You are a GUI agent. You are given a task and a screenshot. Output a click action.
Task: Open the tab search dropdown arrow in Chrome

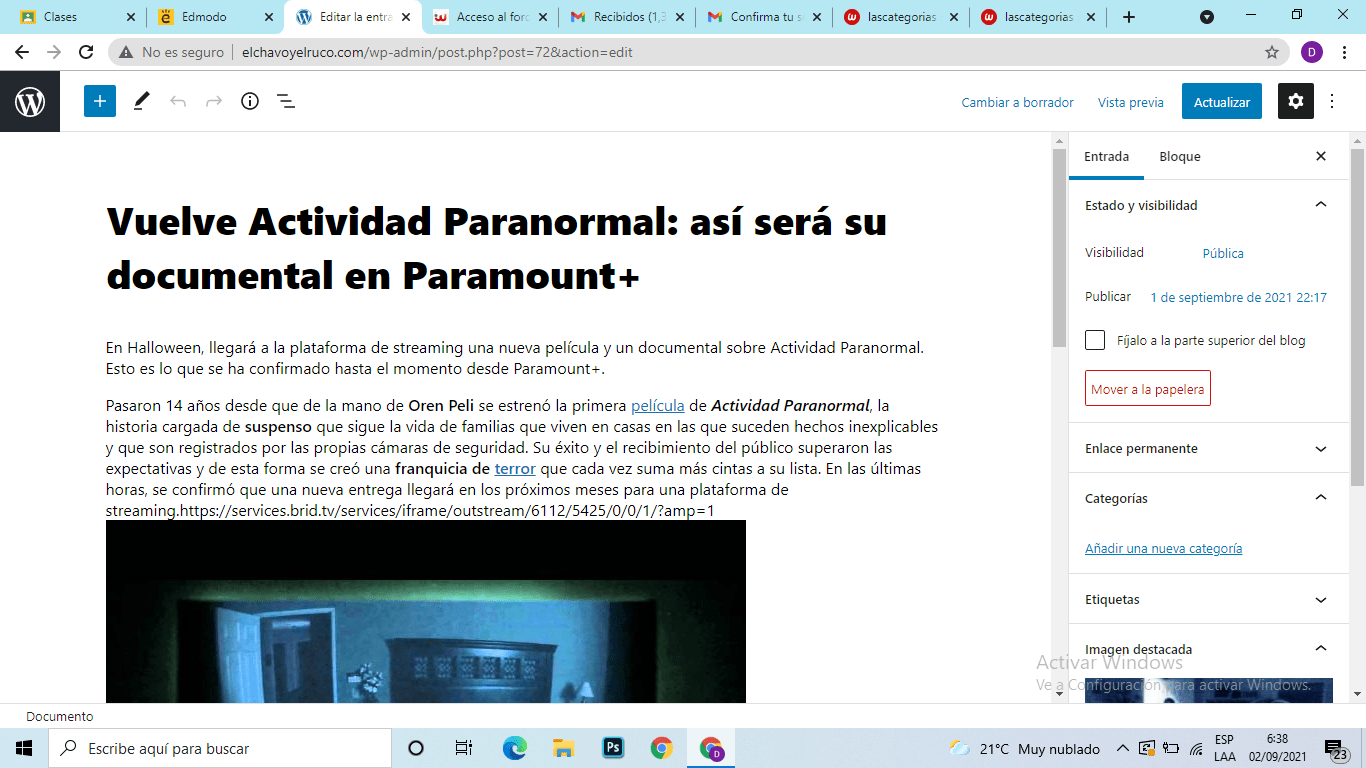[1207, 17]
